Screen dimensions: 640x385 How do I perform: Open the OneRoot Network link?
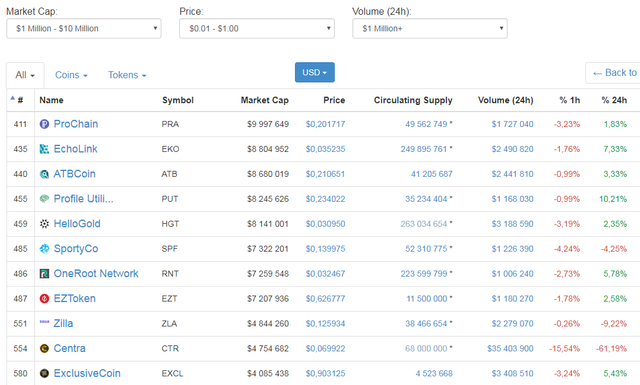96,274
